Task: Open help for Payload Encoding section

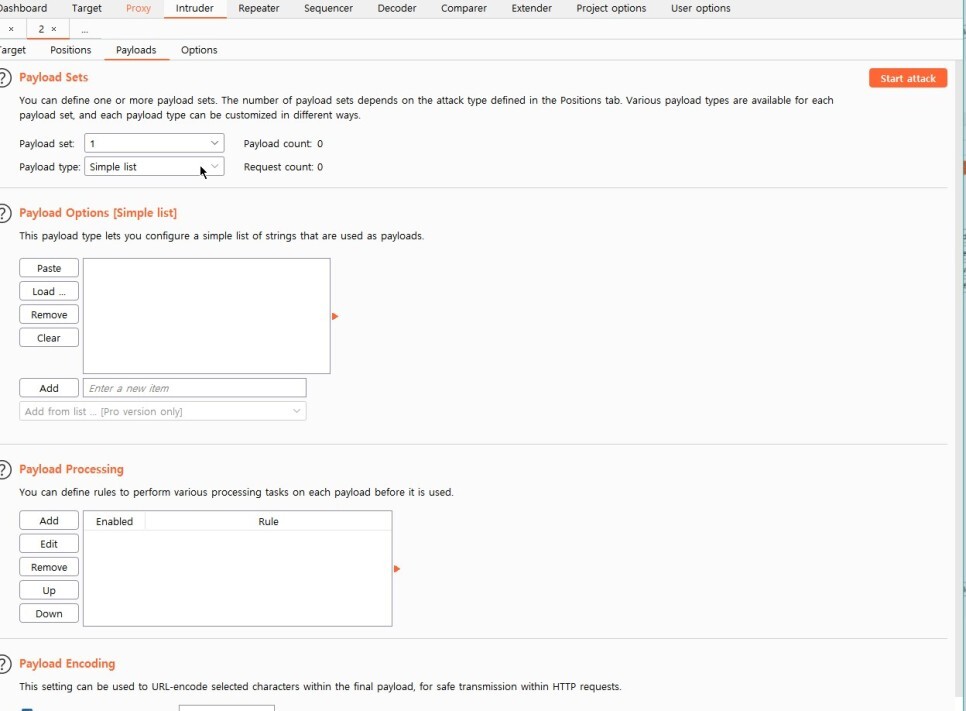Action: (4, 664)
